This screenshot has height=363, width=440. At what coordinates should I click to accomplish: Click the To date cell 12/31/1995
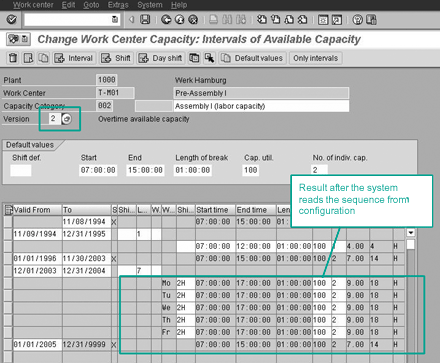[x=86, y=234]
